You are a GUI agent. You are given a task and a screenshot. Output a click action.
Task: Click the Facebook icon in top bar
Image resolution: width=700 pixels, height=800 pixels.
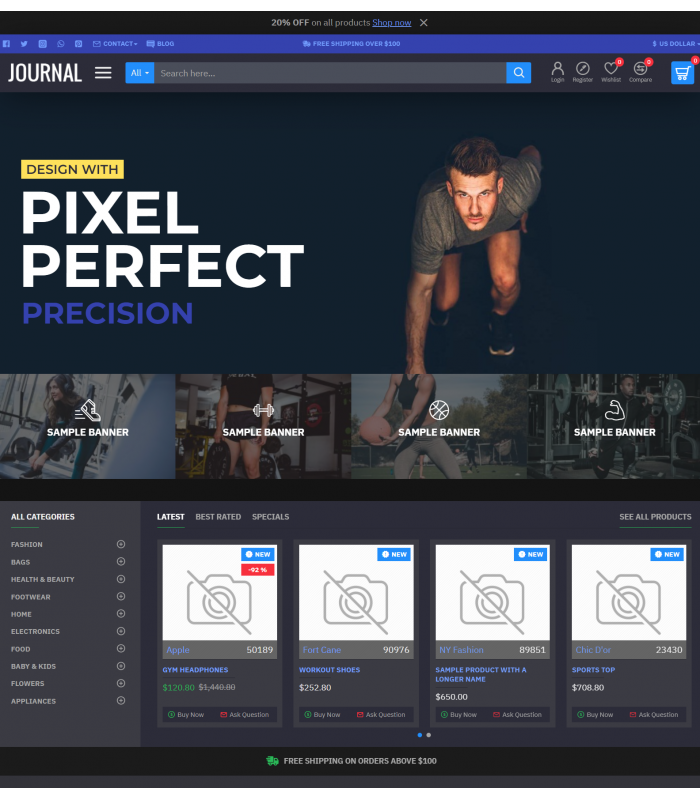[6, 44]
